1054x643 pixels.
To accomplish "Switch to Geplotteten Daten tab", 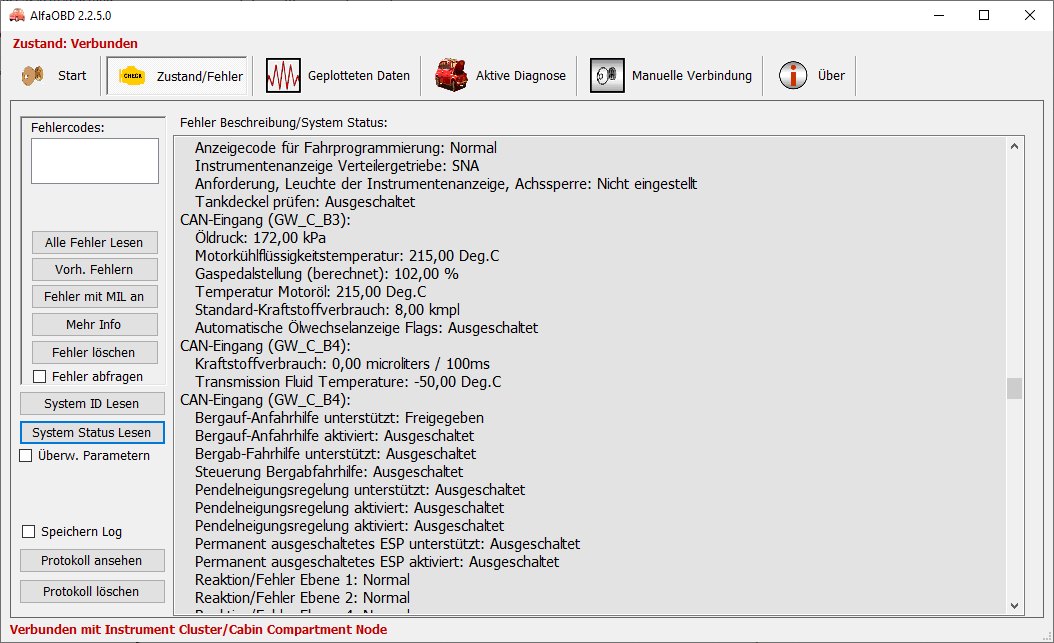I will pos(359,76).
